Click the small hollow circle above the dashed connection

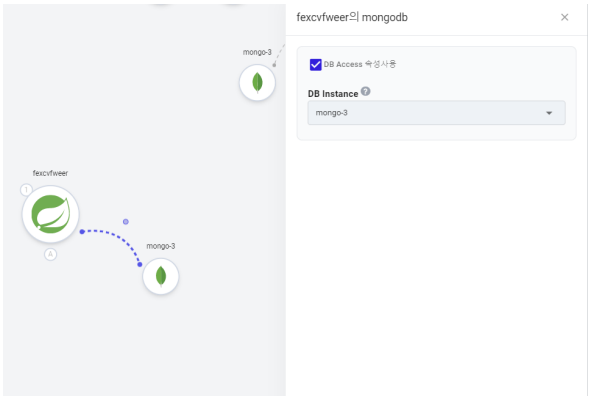pos(126,222)
